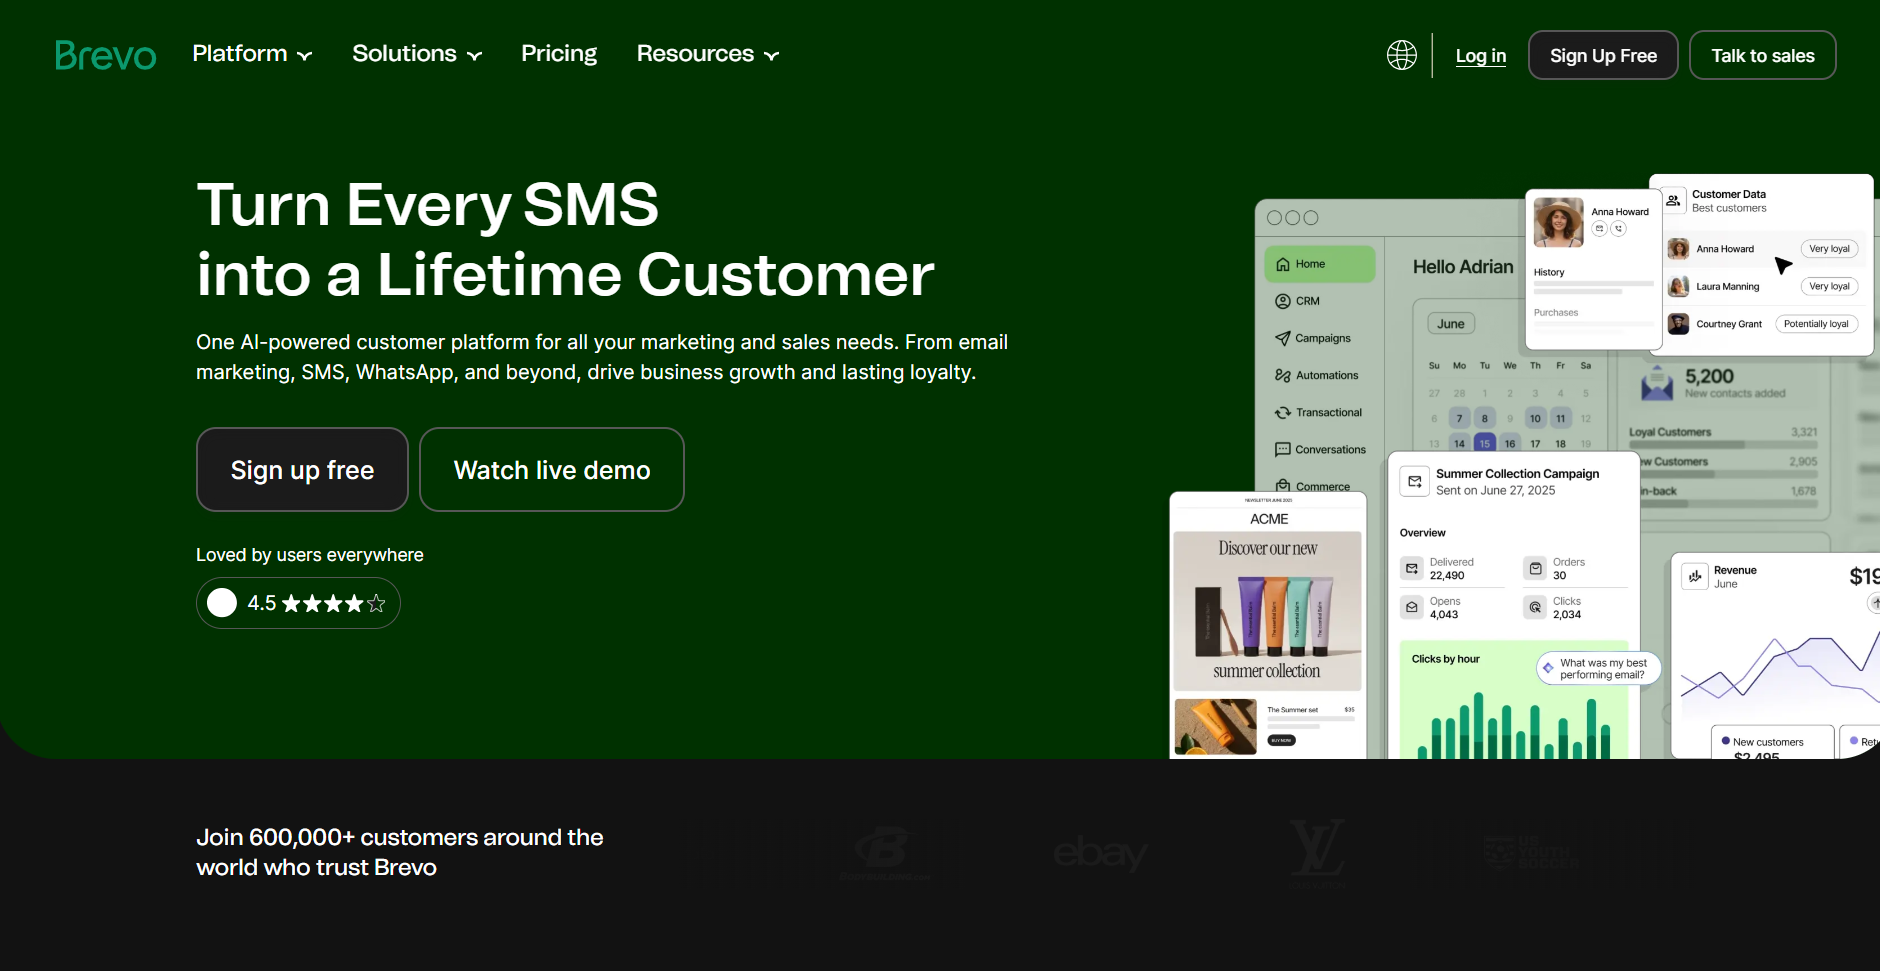Open the language selector globe icon
Viewport: 1880px width, 971px height.
pyautogui.click(x=1402, y=55)
